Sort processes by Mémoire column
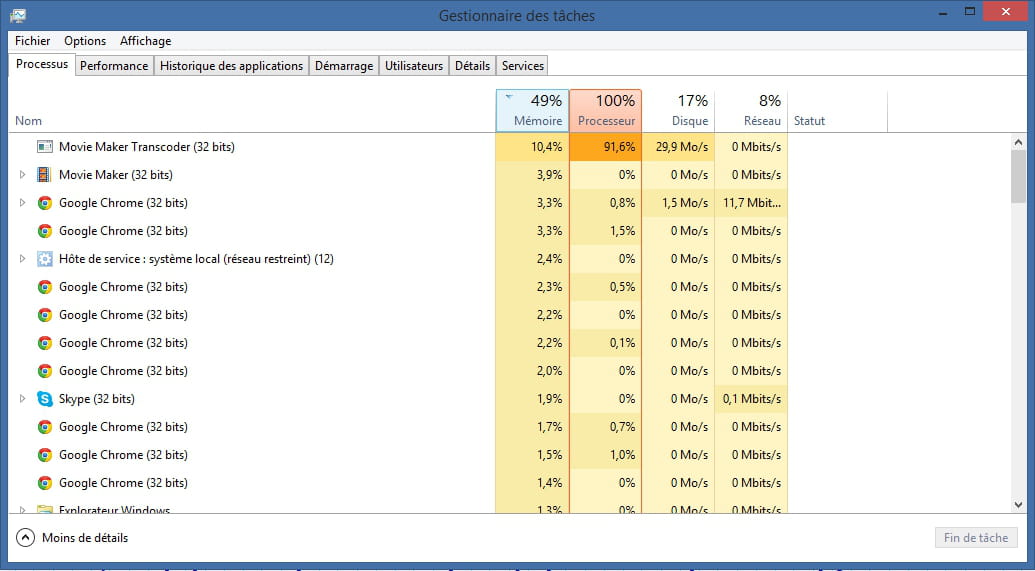 pos(532,110)
